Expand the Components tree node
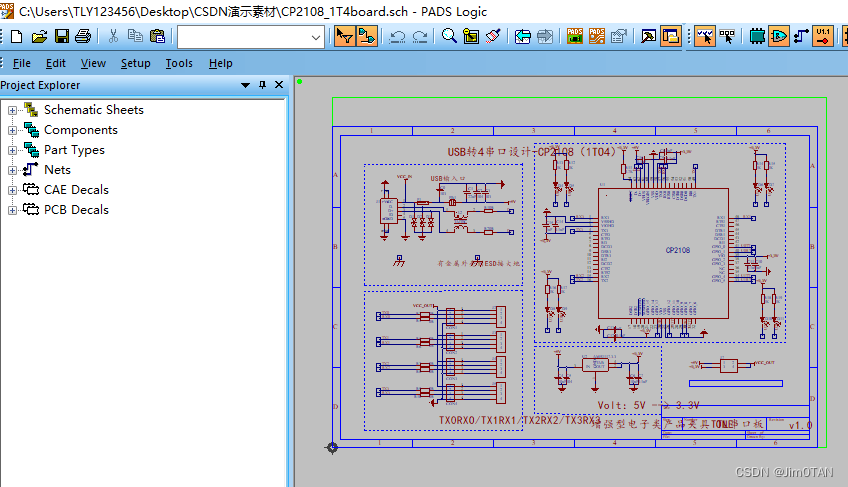Screen dimensions: 848x487 pyautogui.click(x=12, y=130)
